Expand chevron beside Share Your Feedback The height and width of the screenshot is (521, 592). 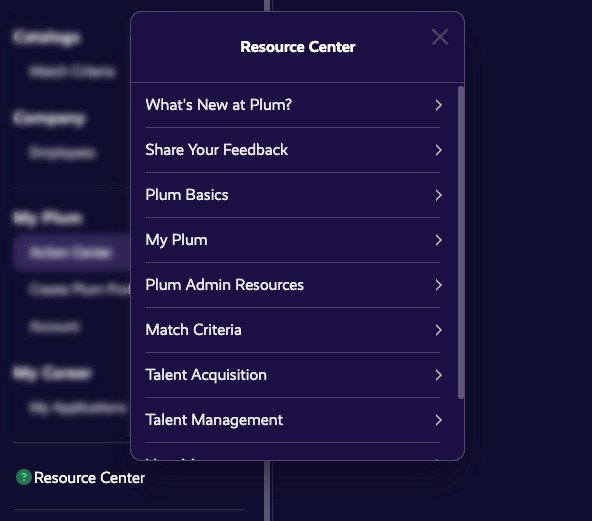click(x=438, y=150)
